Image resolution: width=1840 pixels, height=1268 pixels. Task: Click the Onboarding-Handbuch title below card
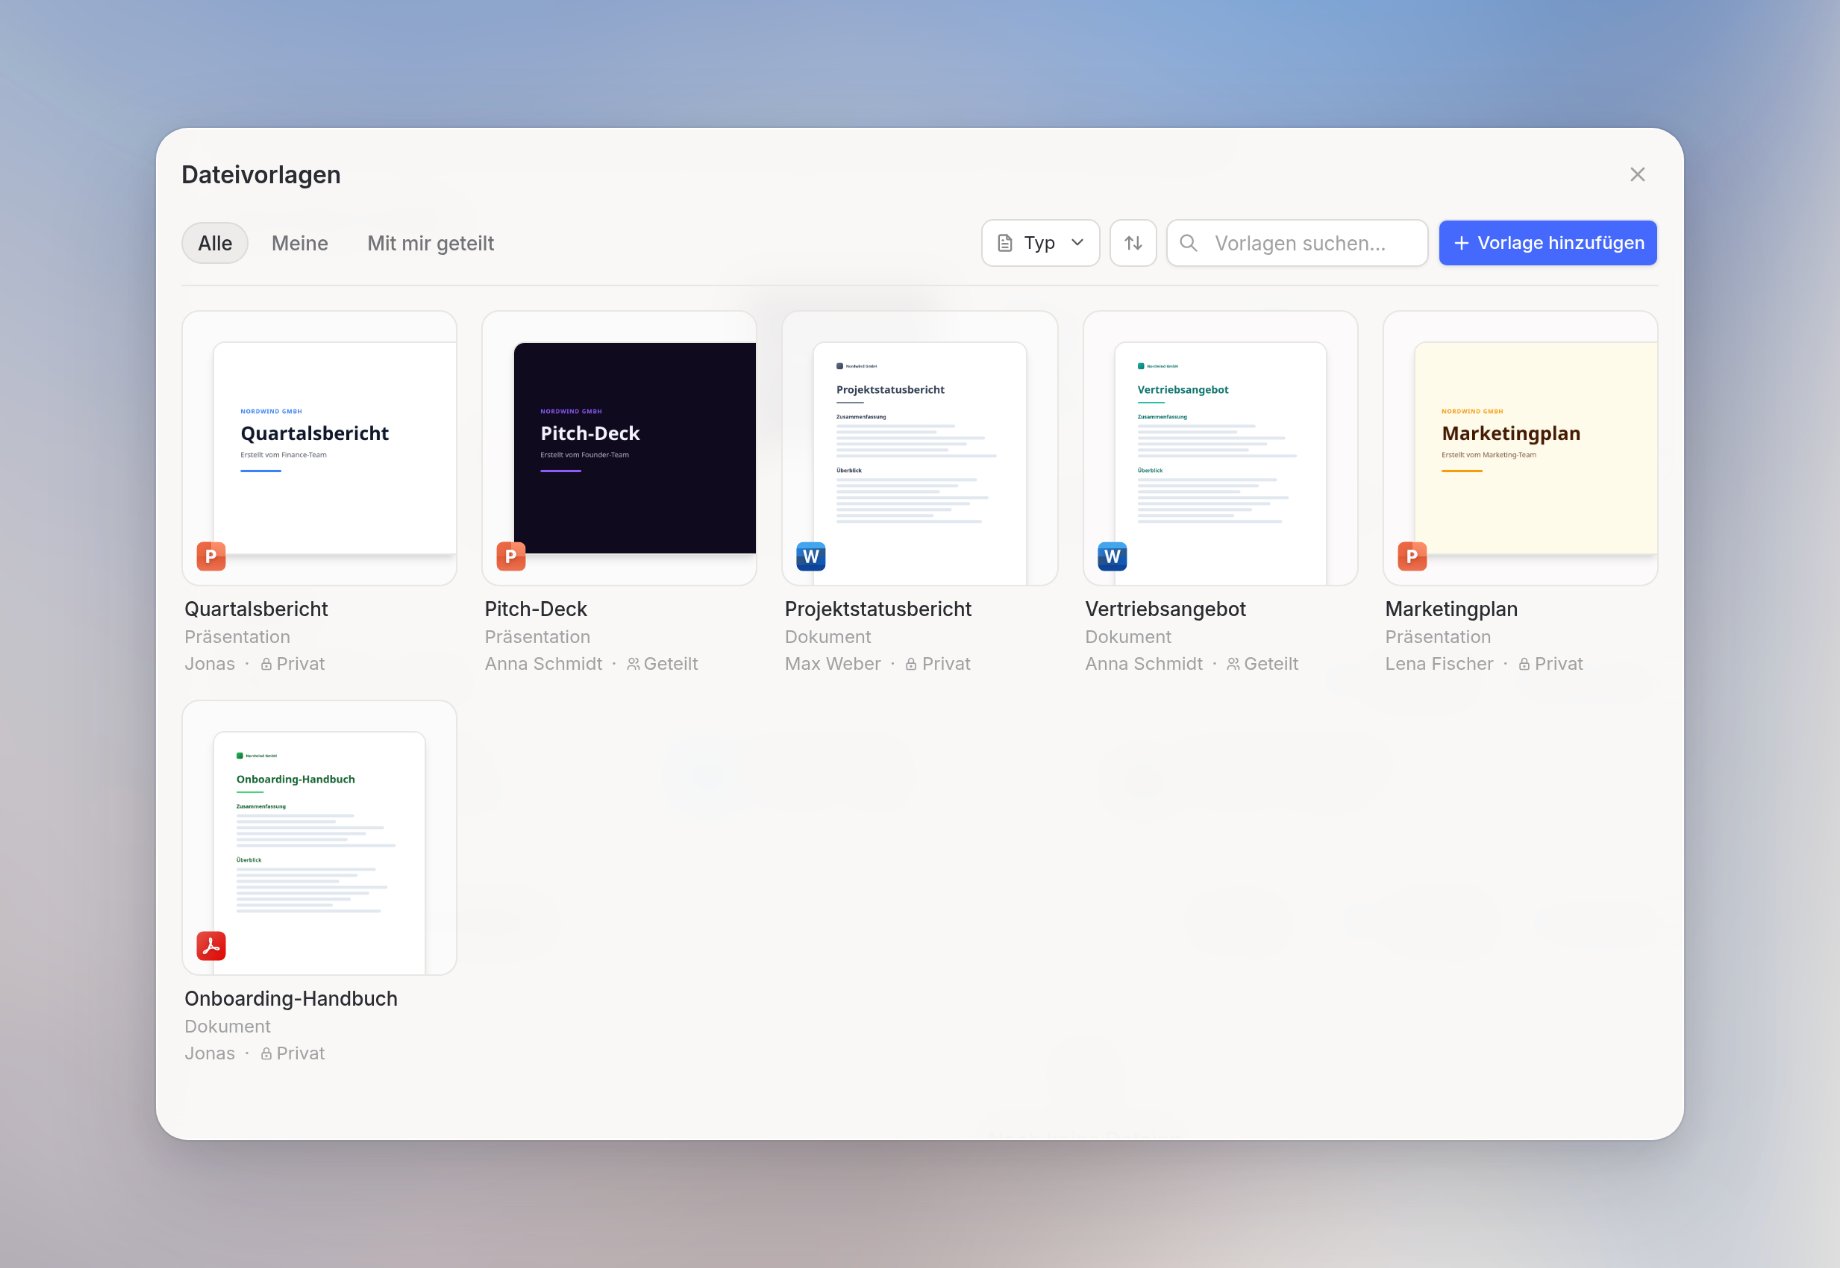(x=291, y=999)
